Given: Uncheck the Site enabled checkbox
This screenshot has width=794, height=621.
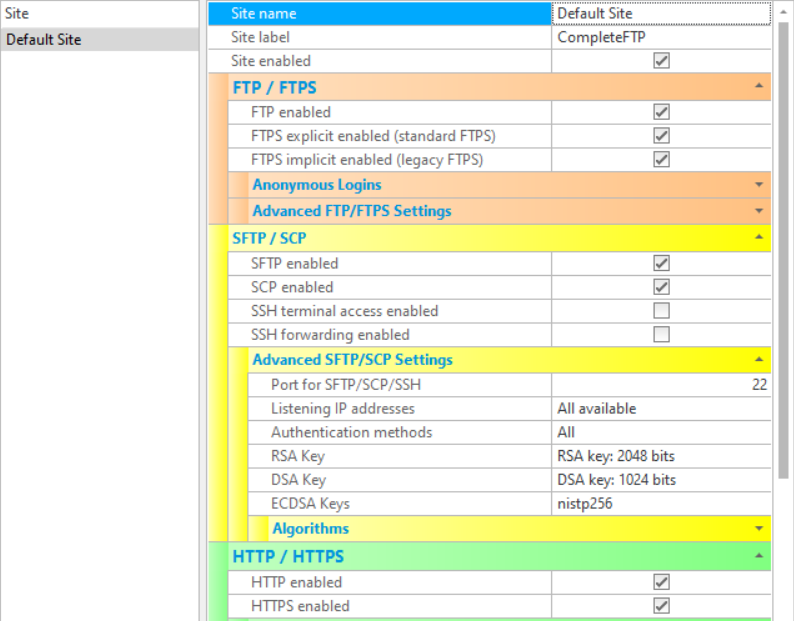Looking at the screenshot, I should pos(661,61).
